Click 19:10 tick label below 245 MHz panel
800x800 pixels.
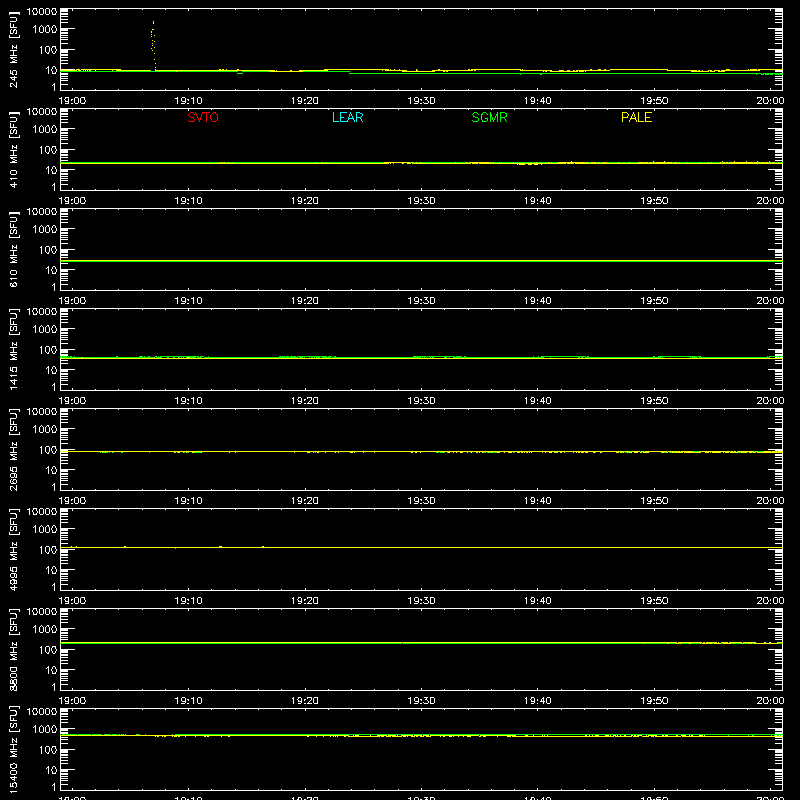point(189,101)
